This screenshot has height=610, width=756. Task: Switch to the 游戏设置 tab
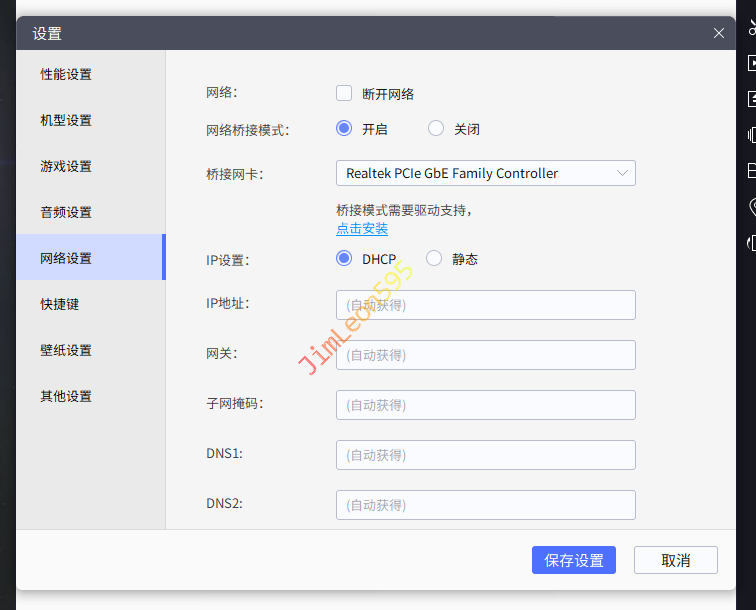66,166
